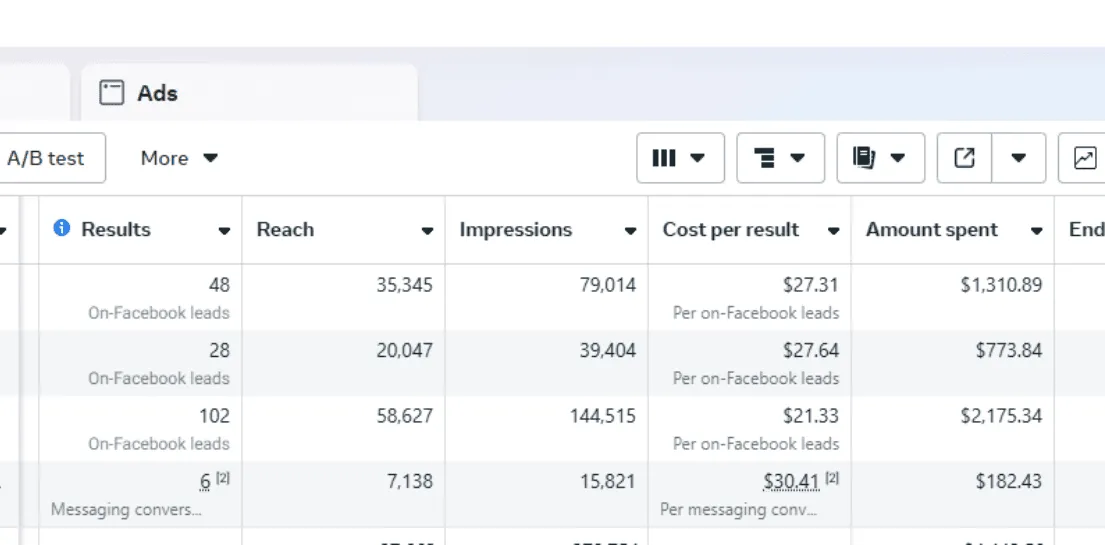Click the Charts icon button
Screen dimensions: 1105x545
pos(1084,158)
